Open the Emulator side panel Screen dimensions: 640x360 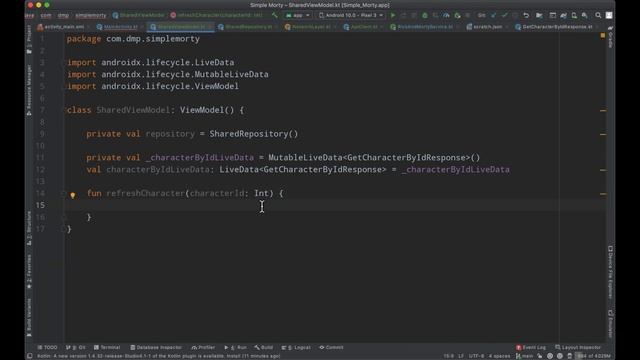tap(610, 324)
